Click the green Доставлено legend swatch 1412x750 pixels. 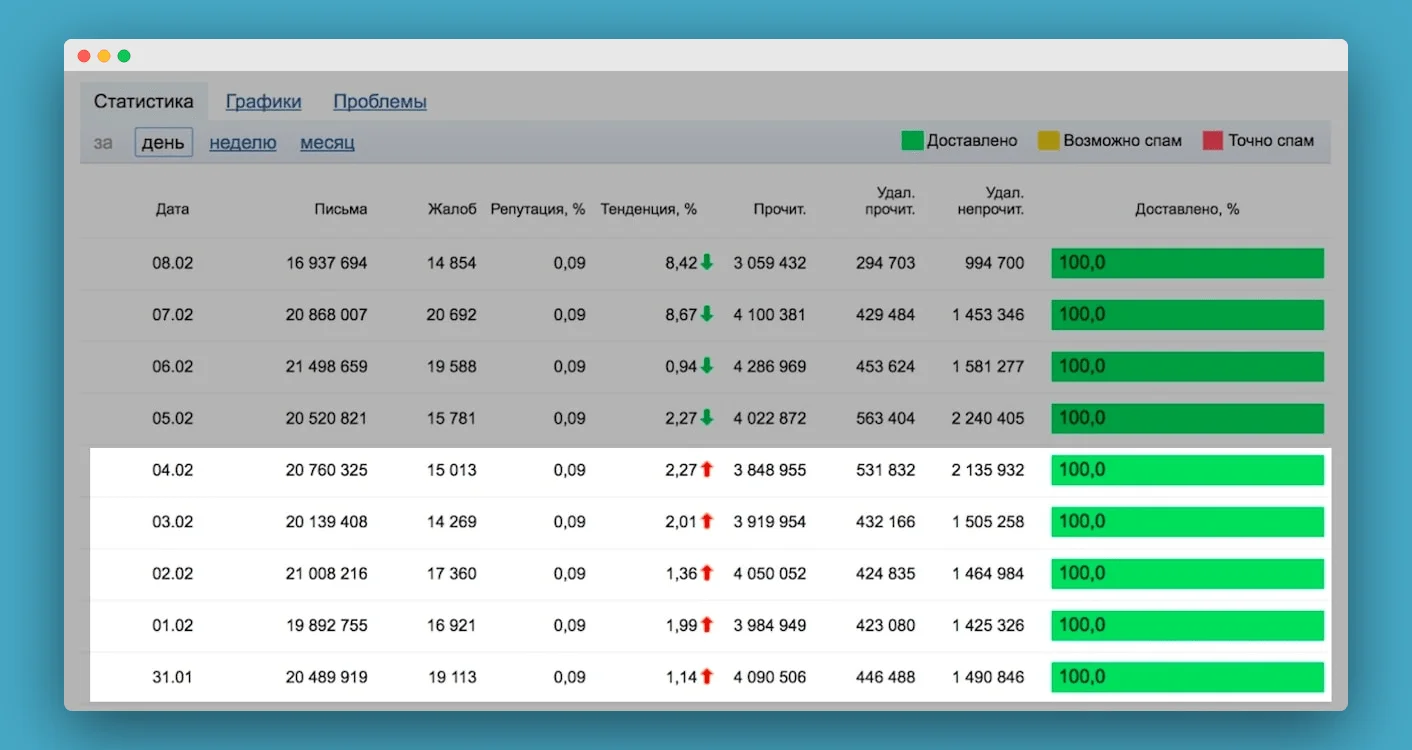click(912, 141)
